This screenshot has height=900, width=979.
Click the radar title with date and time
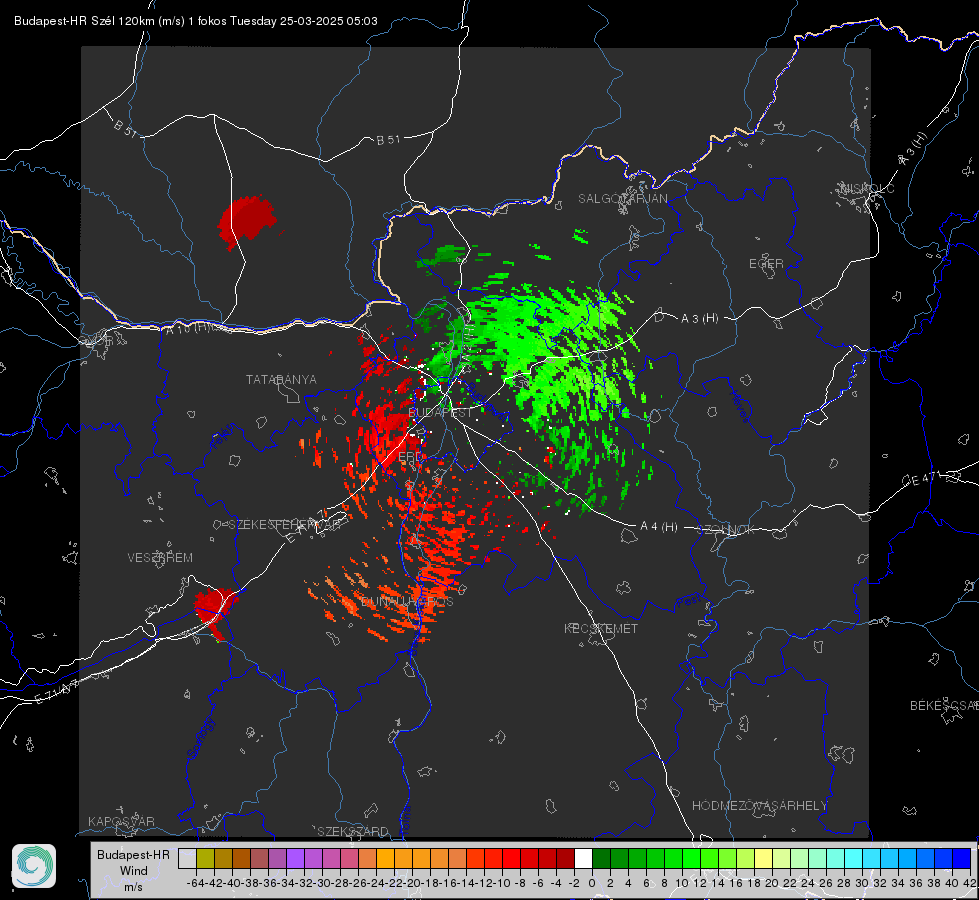point(195,21)
